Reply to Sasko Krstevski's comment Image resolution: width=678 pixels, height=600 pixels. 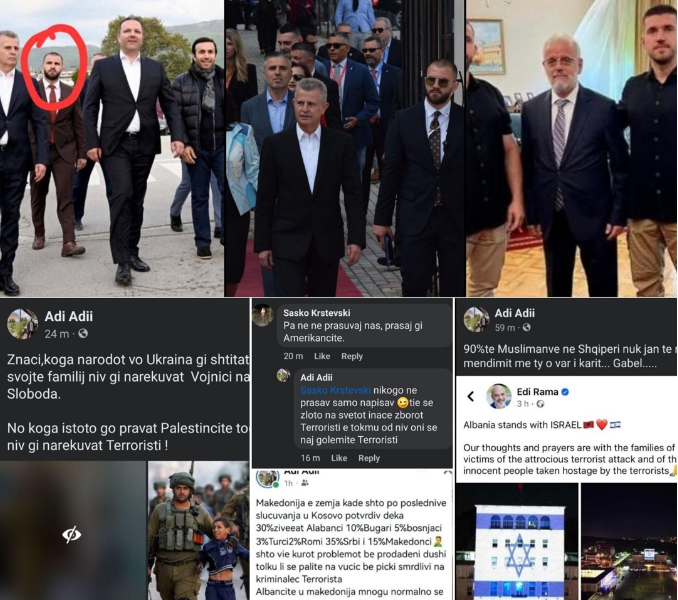pyautogui.click(x=352, y=356)
